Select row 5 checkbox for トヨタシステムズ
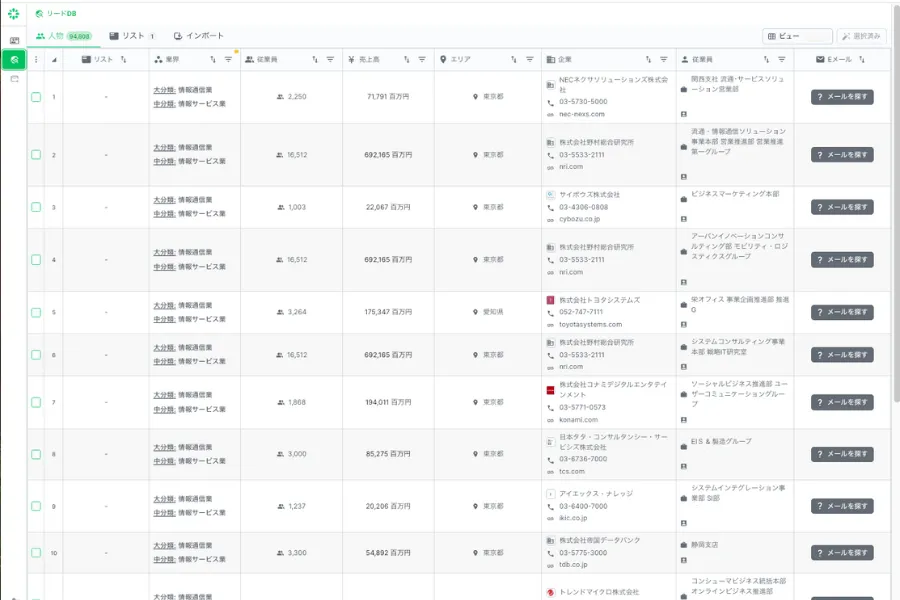900x600 pixels. point(36,312)
